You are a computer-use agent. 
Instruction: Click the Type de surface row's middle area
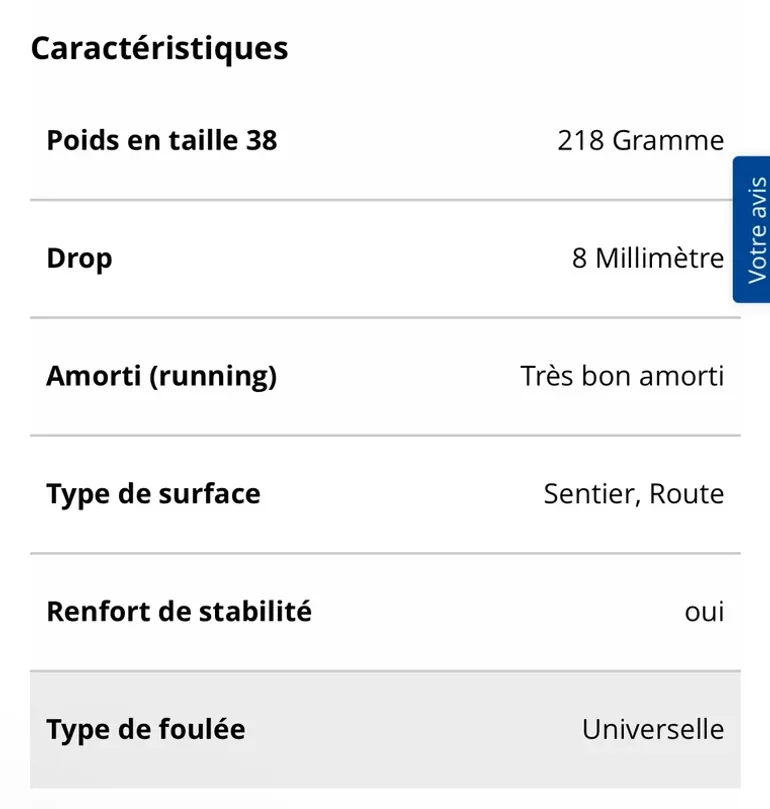pos(402,494)
